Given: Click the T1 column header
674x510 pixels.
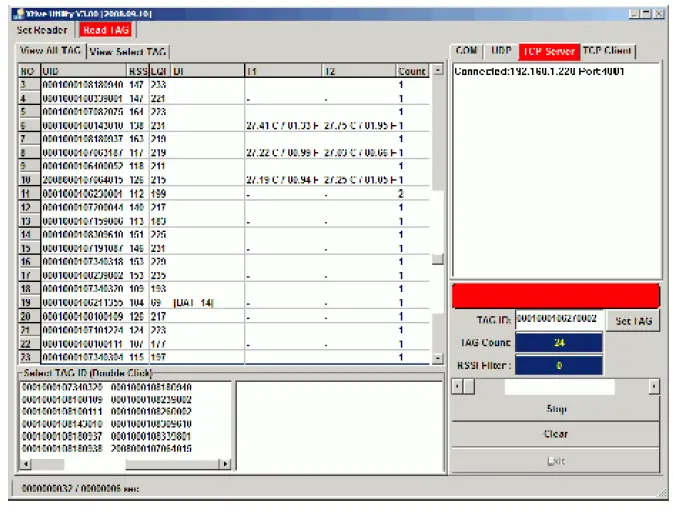Looking at the screenshot, I should 283,71.
